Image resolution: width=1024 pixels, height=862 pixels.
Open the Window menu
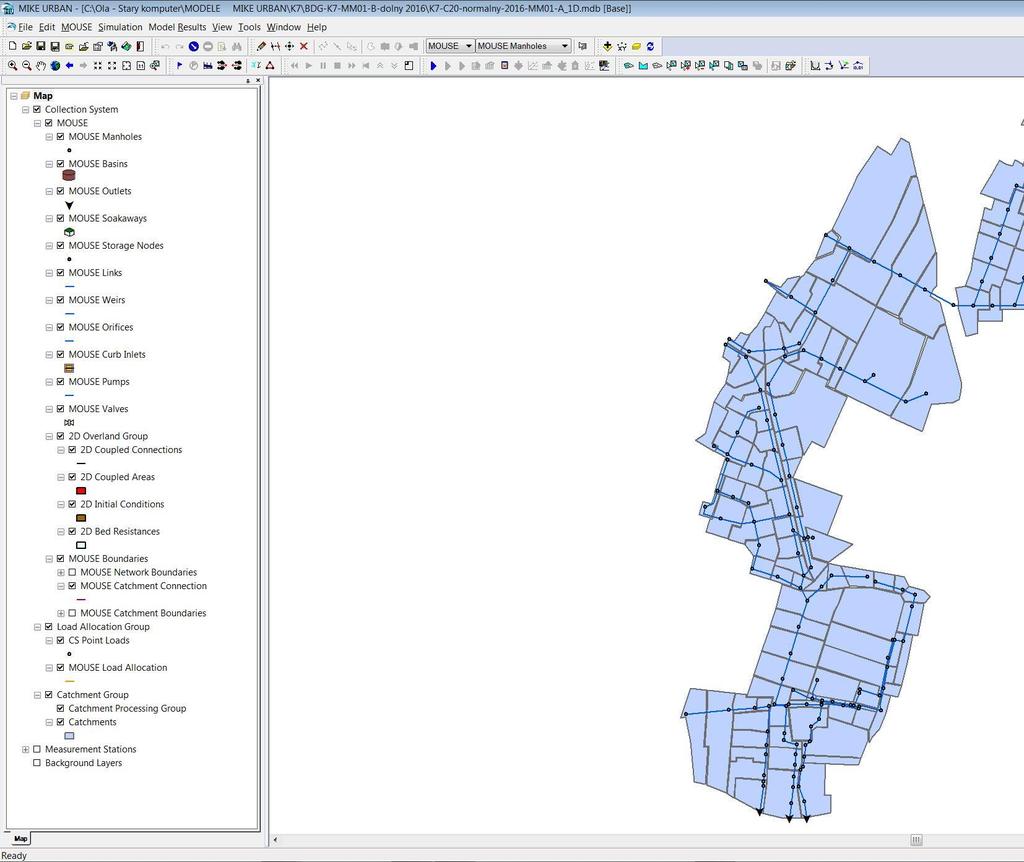pyautogui.click(x=283, y=27)
